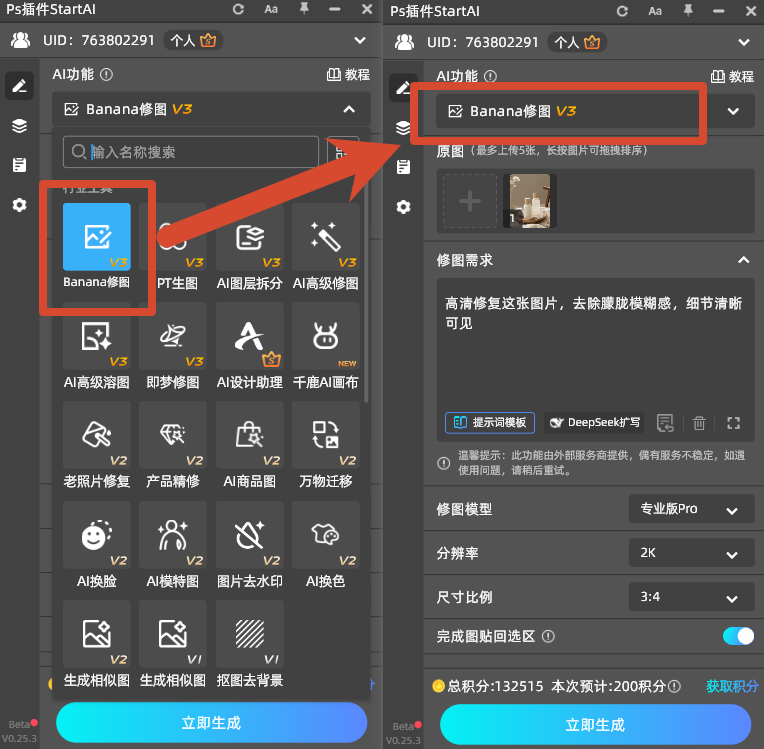
Task: Expand the Banana修图 dropdown in right panel
Action: coord(733,111)
